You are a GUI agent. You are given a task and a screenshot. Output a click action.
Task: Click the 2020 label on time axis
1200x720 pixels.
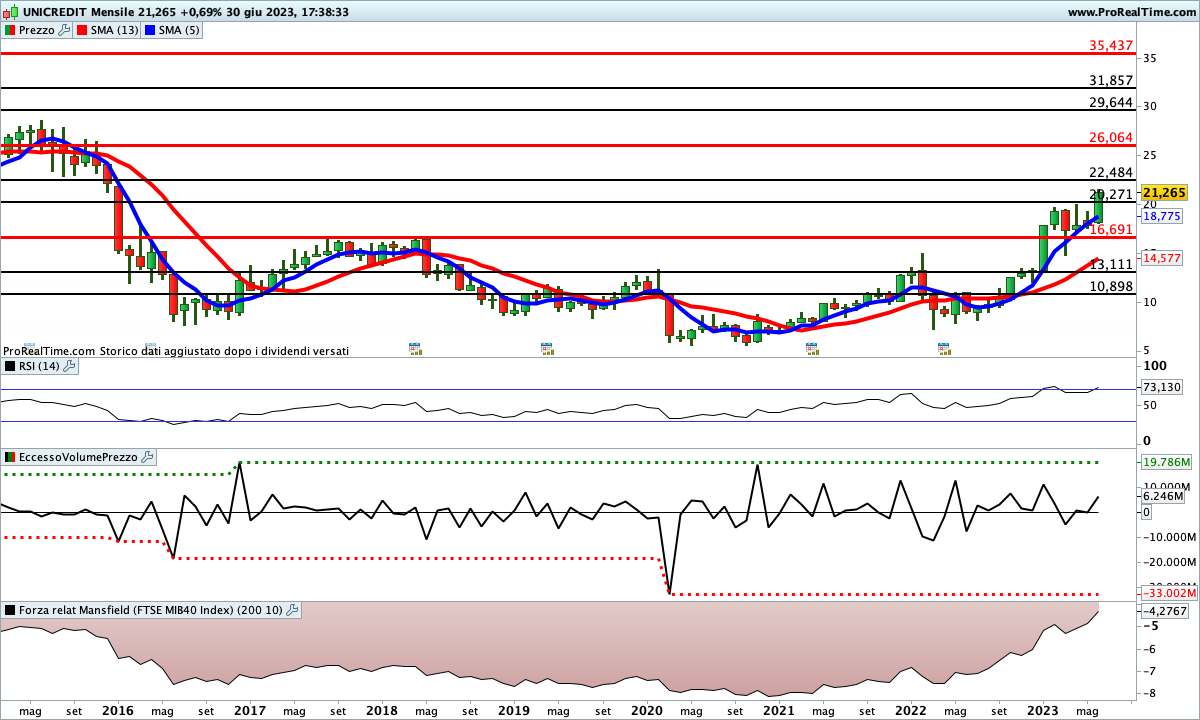[x=646, y=711]
